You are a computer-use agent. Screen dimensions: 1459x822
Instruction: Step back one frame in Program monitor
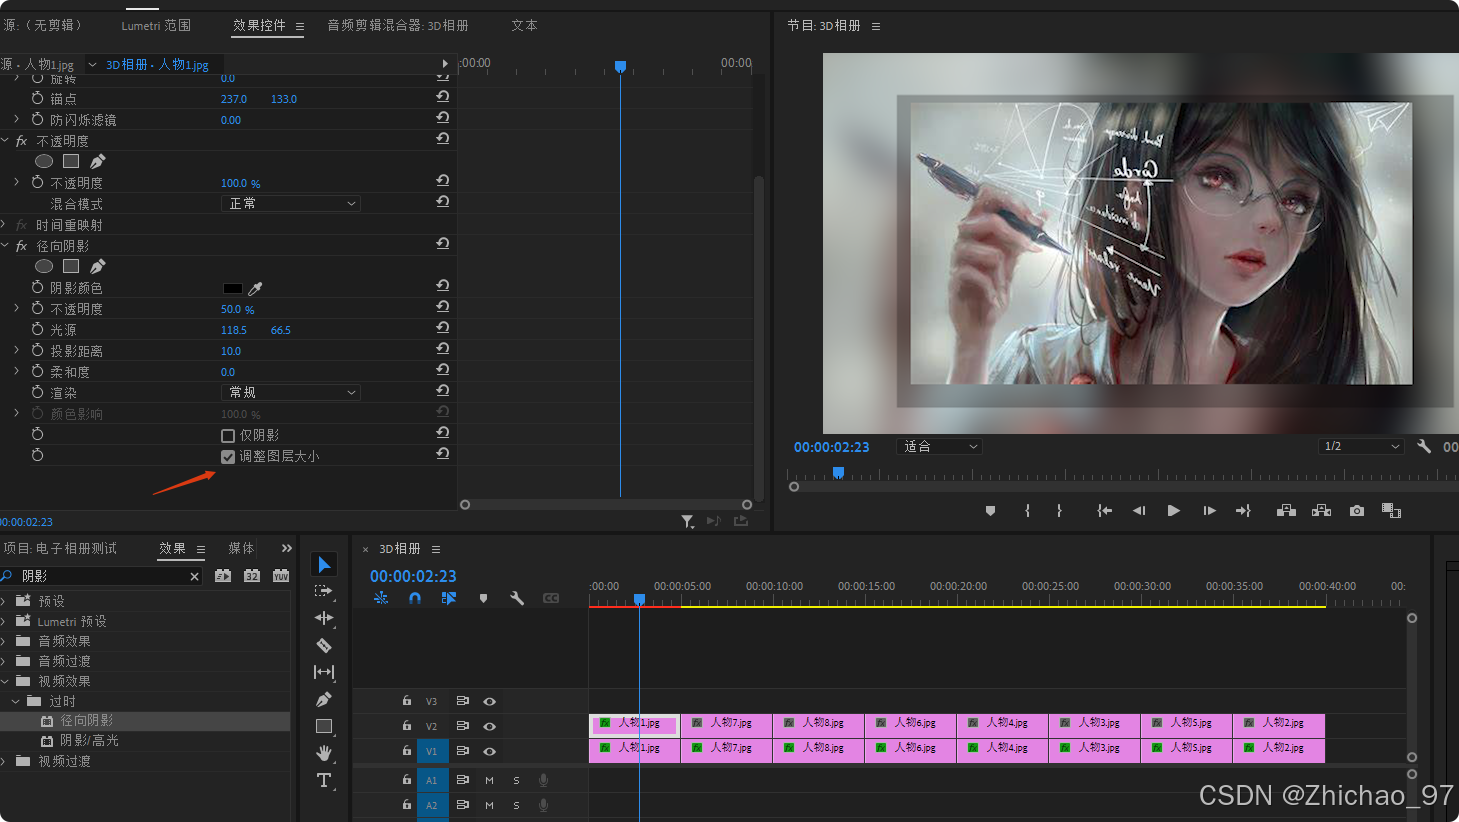tap(1139, 510)
